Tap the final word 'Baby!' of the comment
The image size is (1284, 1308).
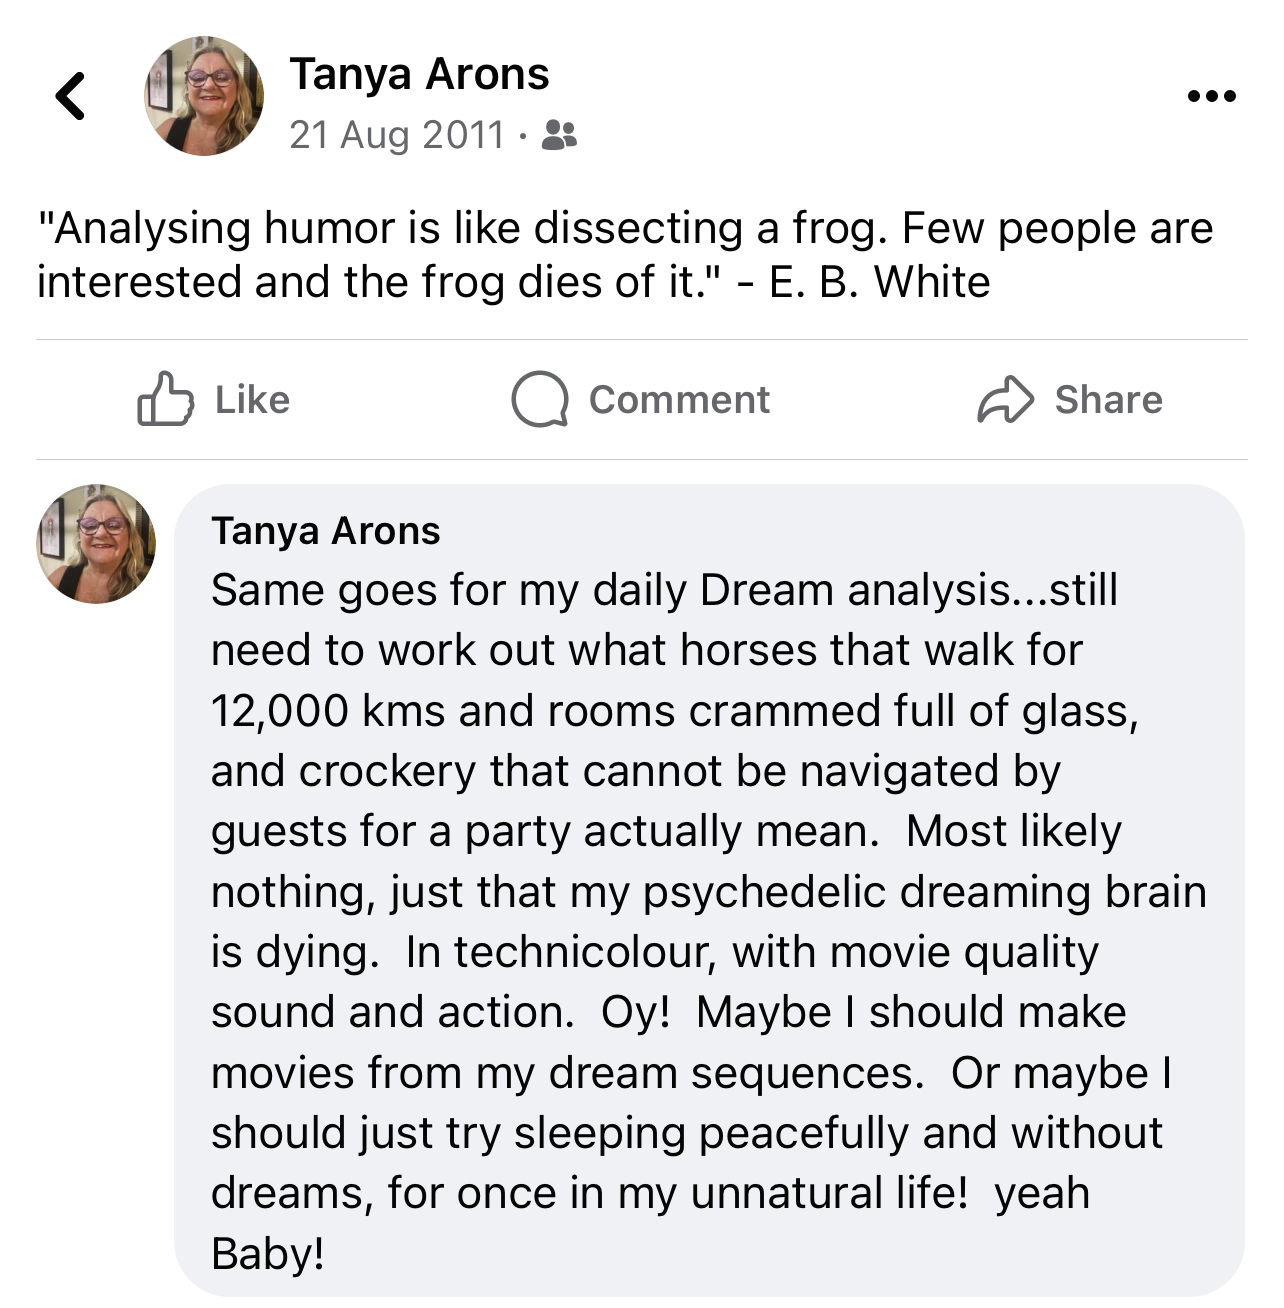point(268,1253)
